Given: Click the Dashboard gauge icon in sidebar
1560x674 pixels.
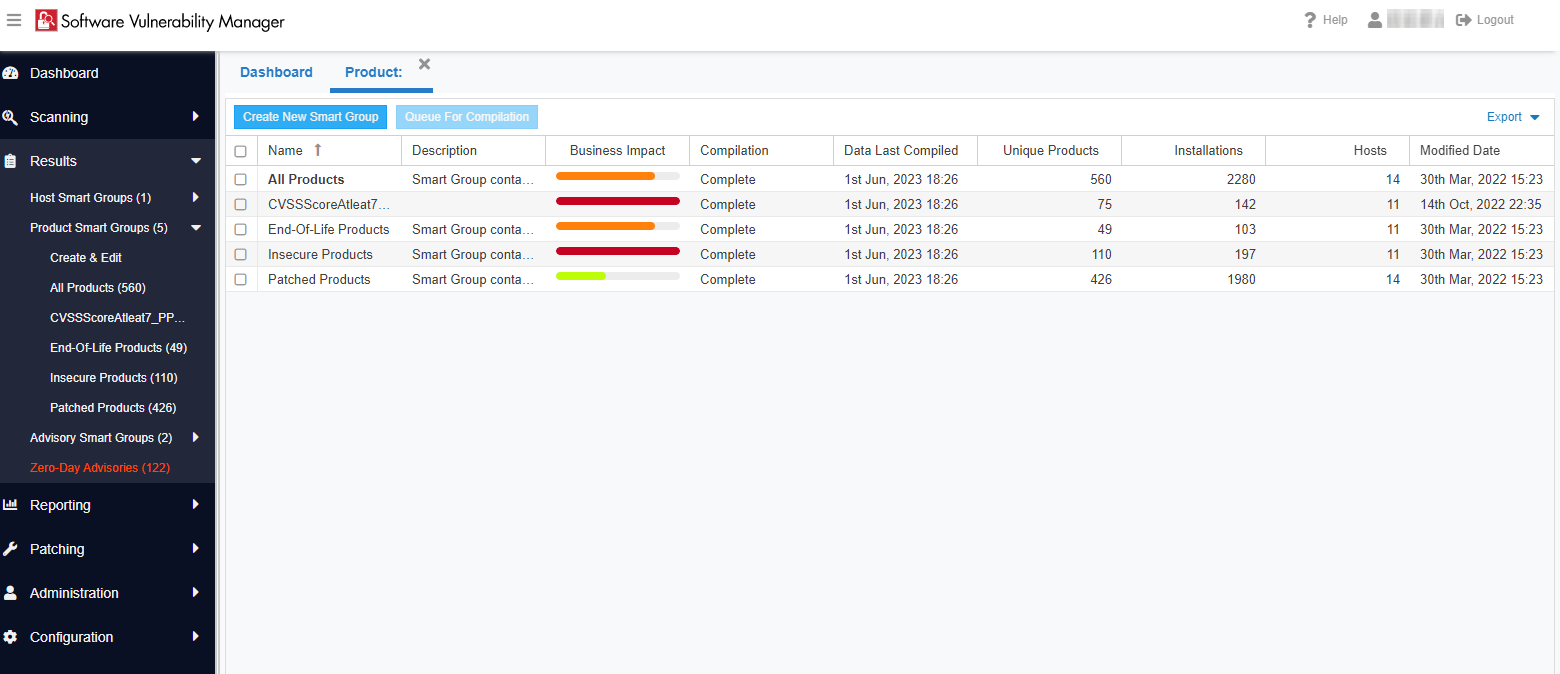Looking at the screenshot, I should tap(11, 73).
